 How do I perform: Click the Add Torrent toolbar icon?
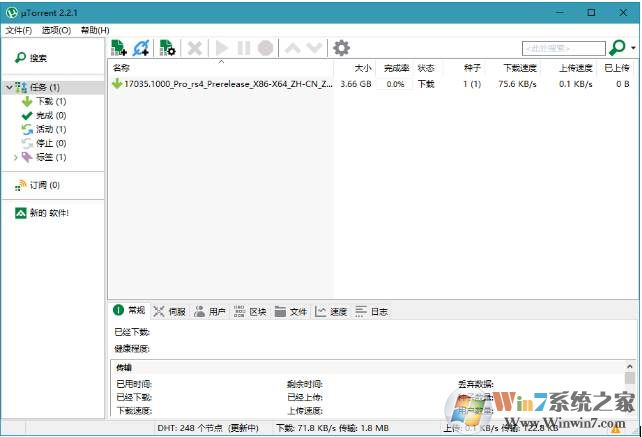(119, 48)
